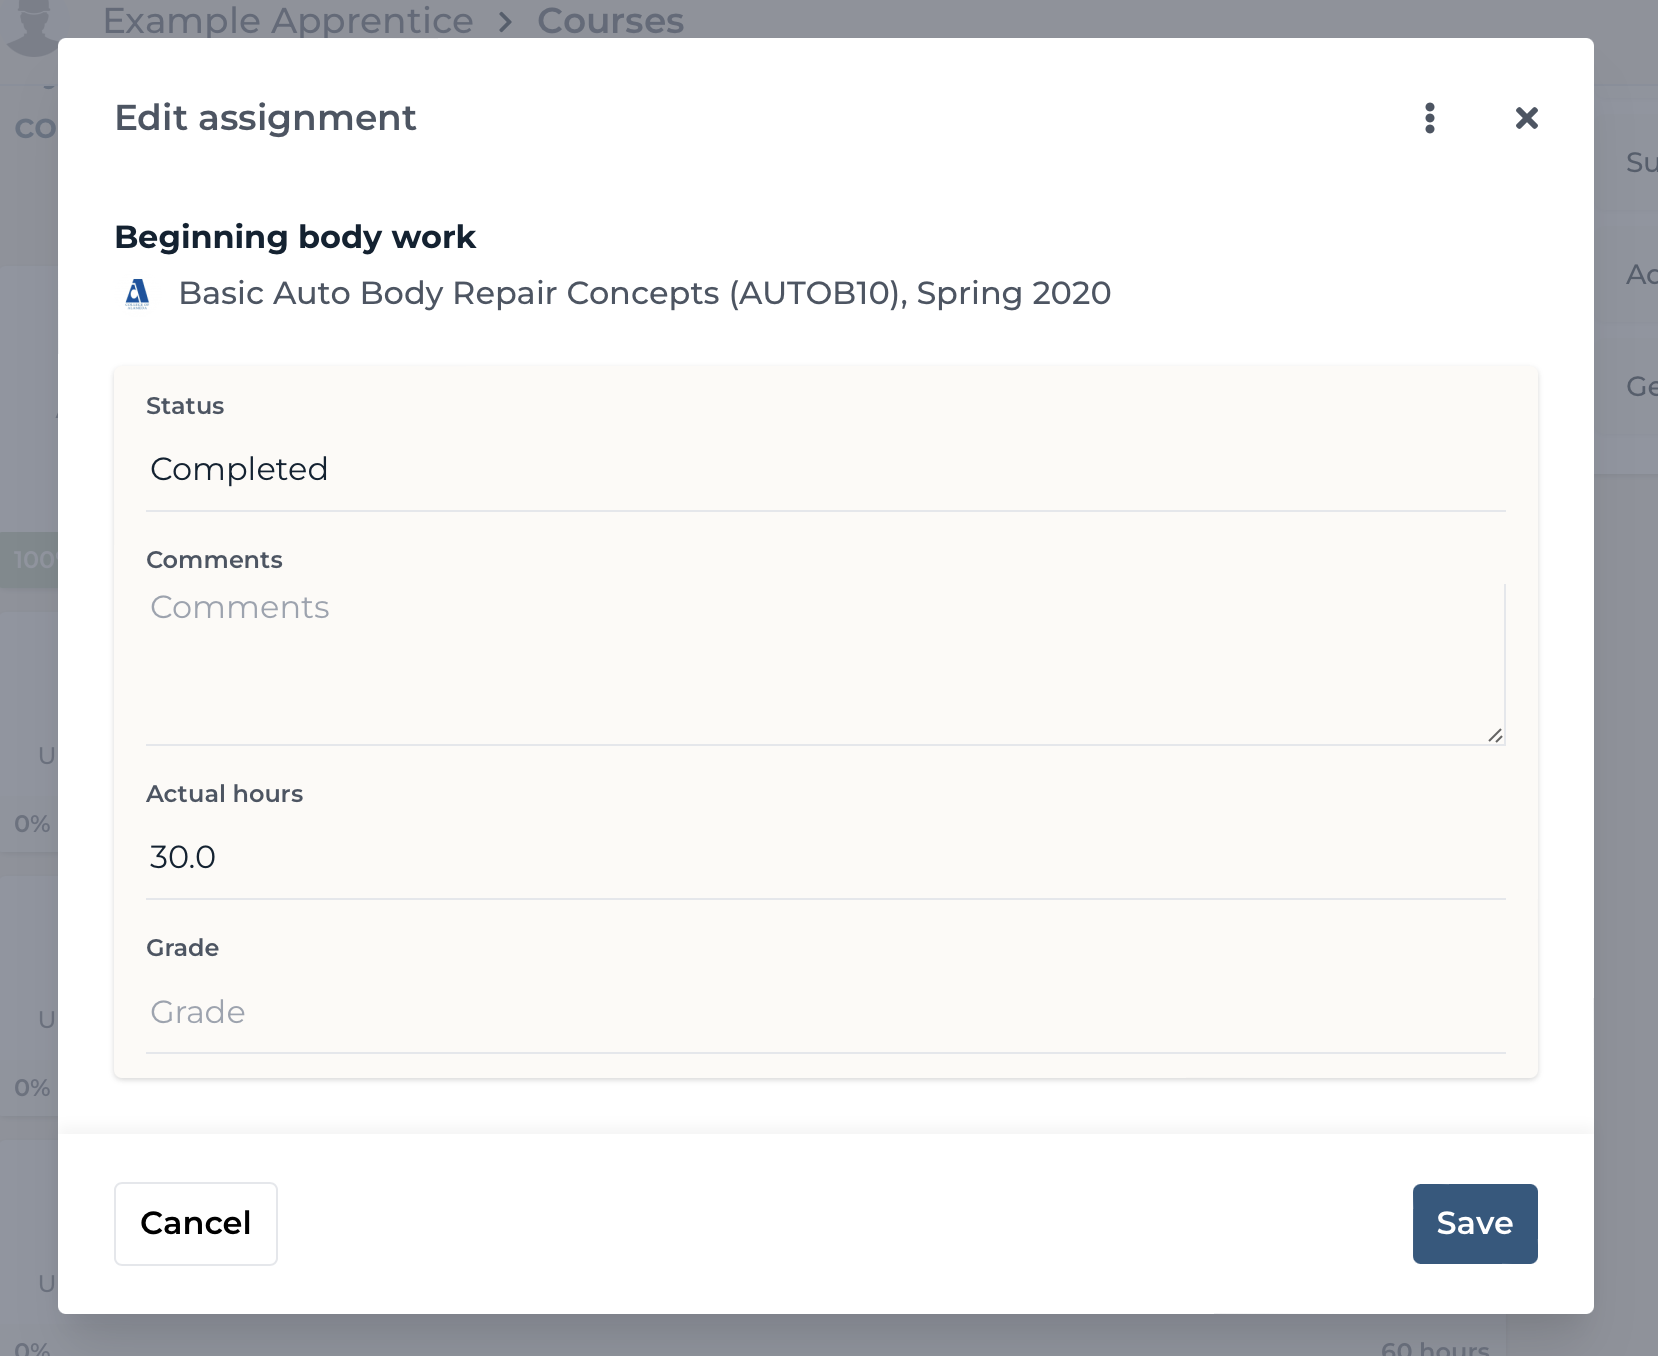Click the Example Apprentice breadcrumb link
The width and height of the screenshot is (1658, 1356).
(x=288, y=20)
